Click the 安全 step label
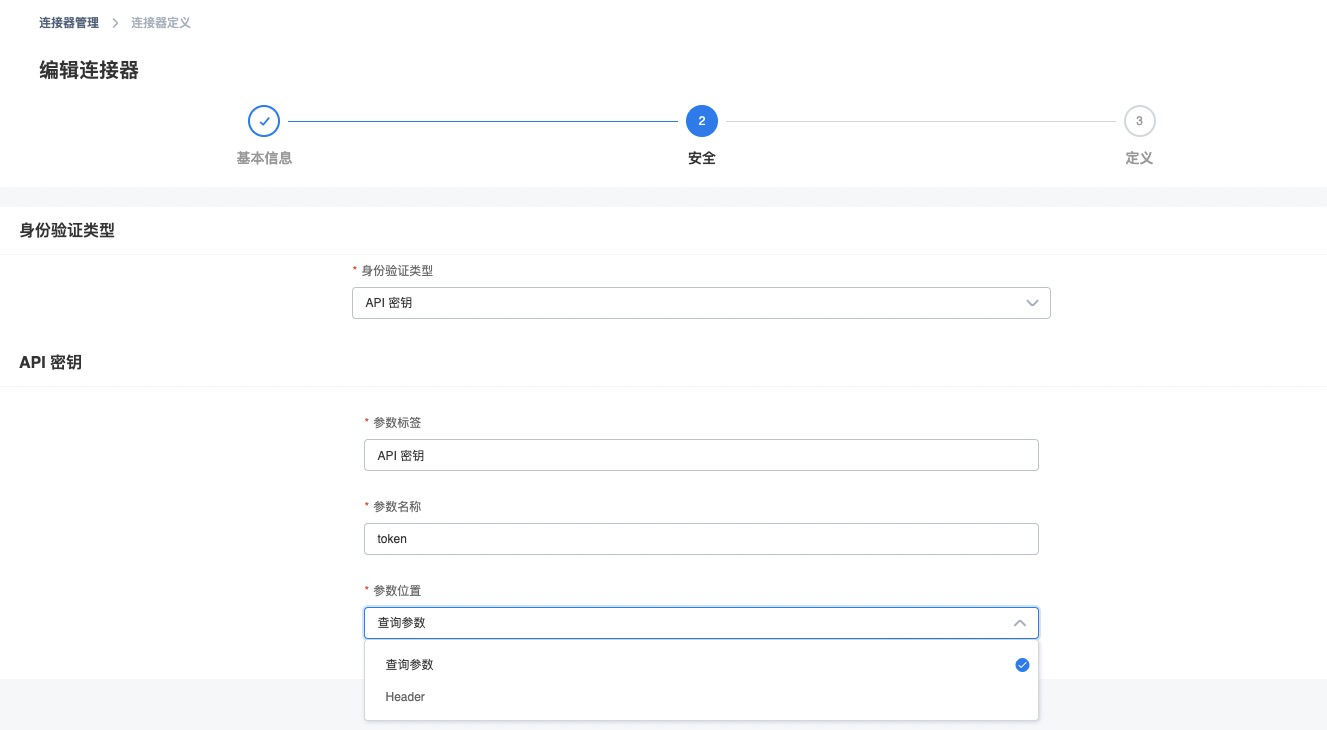This screenshot has width=1327, height=730. tap(702, 158)
